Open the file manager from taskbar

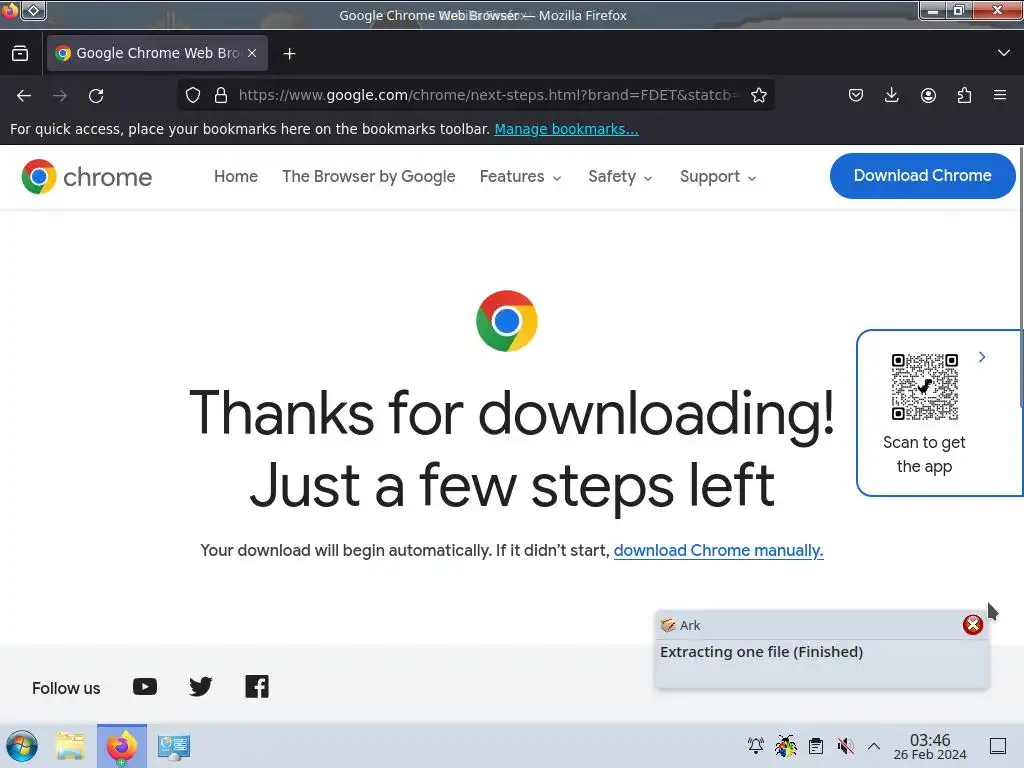pos(70,746)
